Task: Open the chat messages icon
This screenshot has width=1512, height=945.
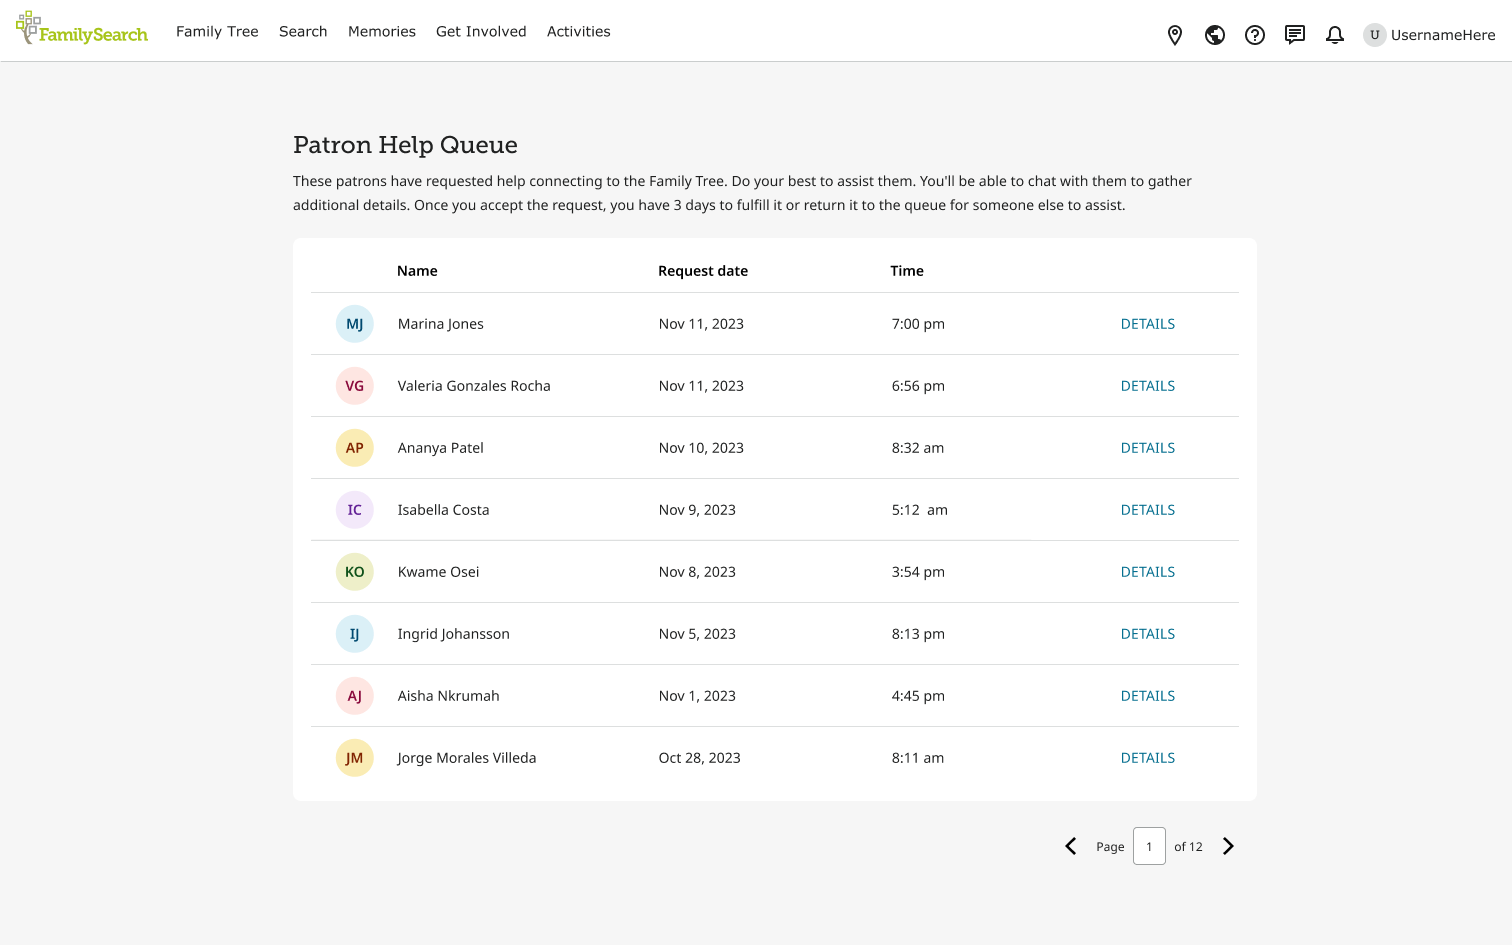Action: pyautogui.click(x=1295, y=35)
